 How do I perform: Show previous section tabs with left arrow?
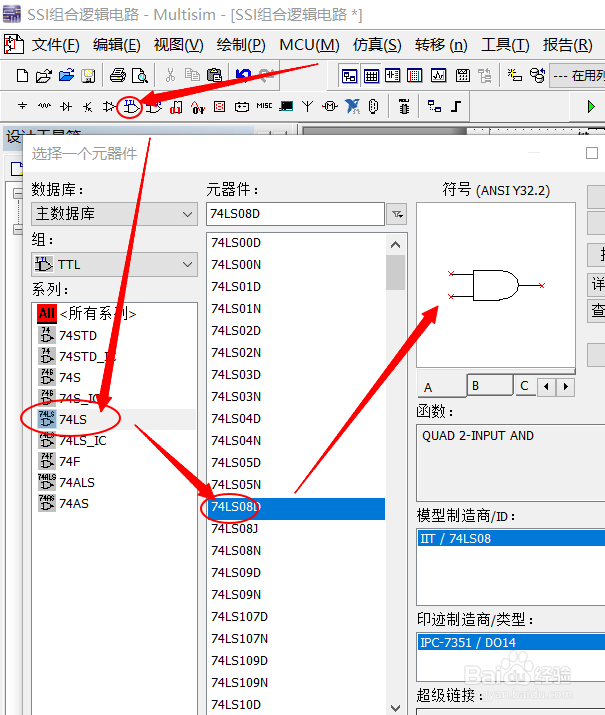point(546,387)
